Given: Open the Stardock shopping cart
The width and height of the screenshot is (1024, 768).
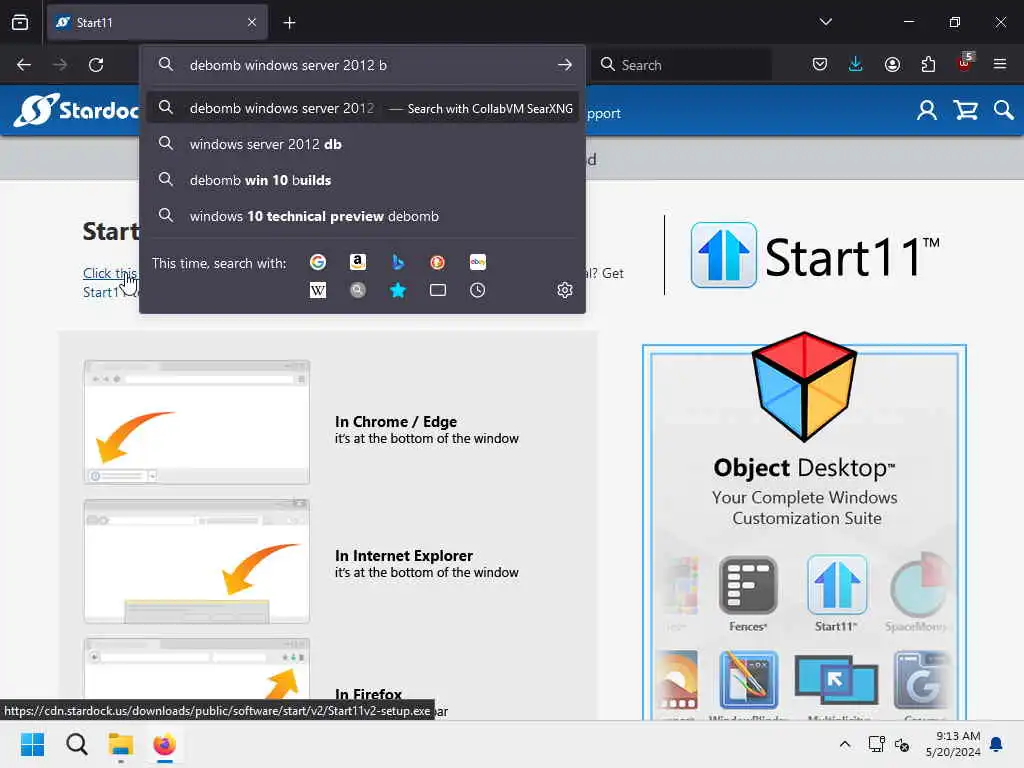Looking at the screenshot, I should tap(966, 110).
